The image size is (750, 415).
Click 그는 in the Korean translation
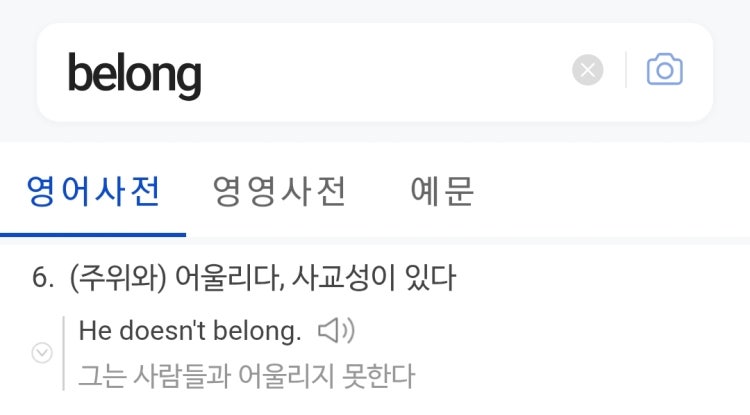click(101, 376)
